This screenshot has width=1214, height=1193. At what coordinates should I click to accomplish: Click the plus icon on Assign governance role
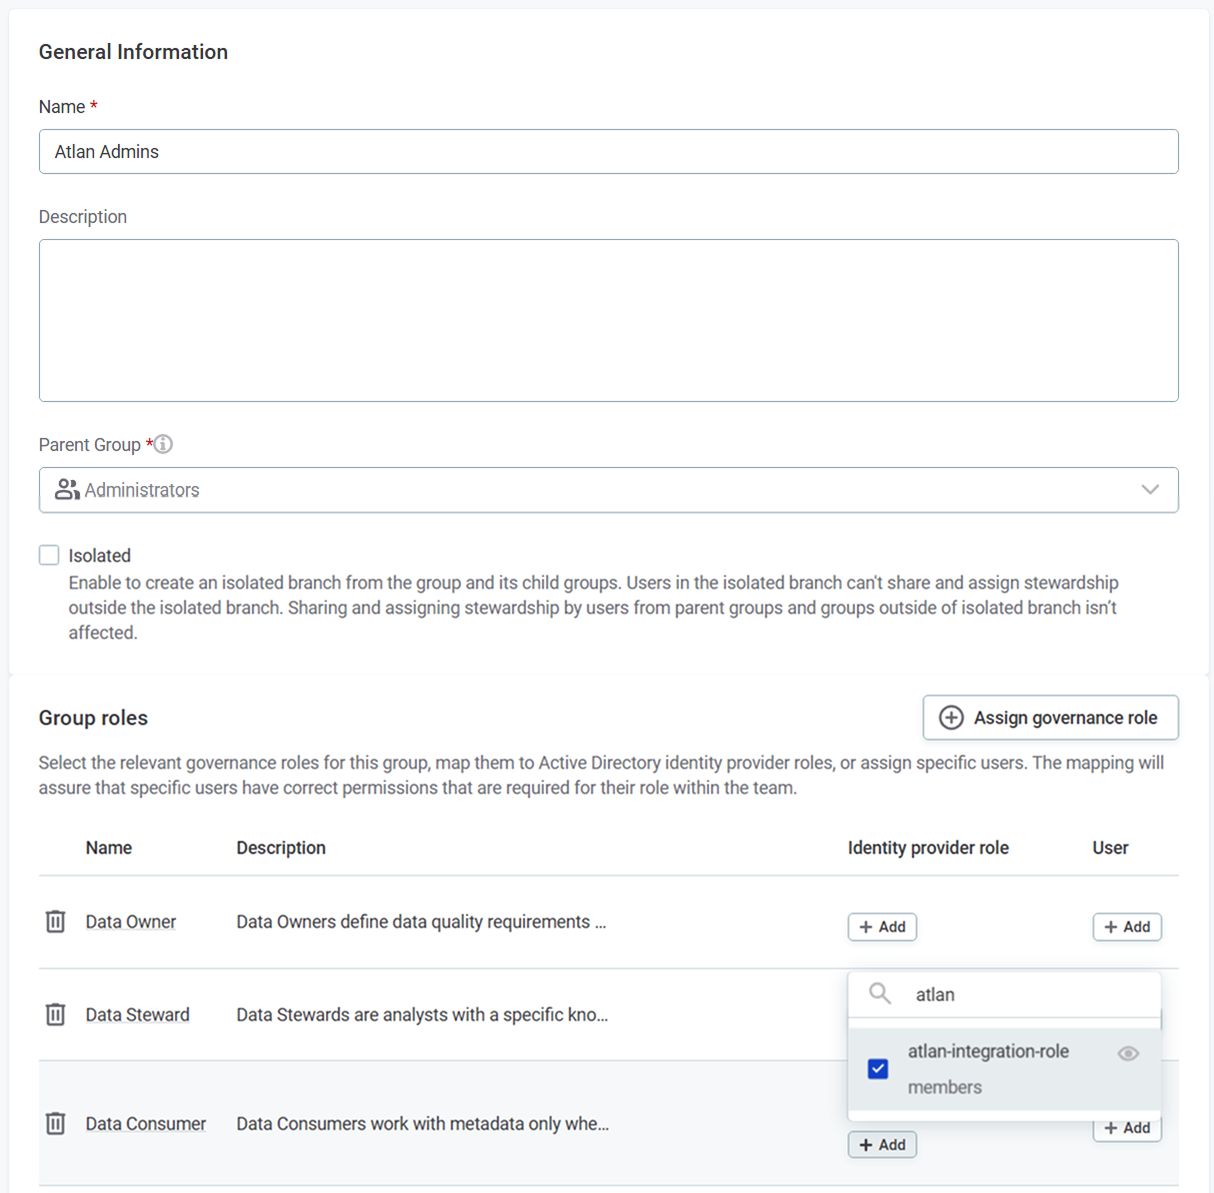[949, 717]
